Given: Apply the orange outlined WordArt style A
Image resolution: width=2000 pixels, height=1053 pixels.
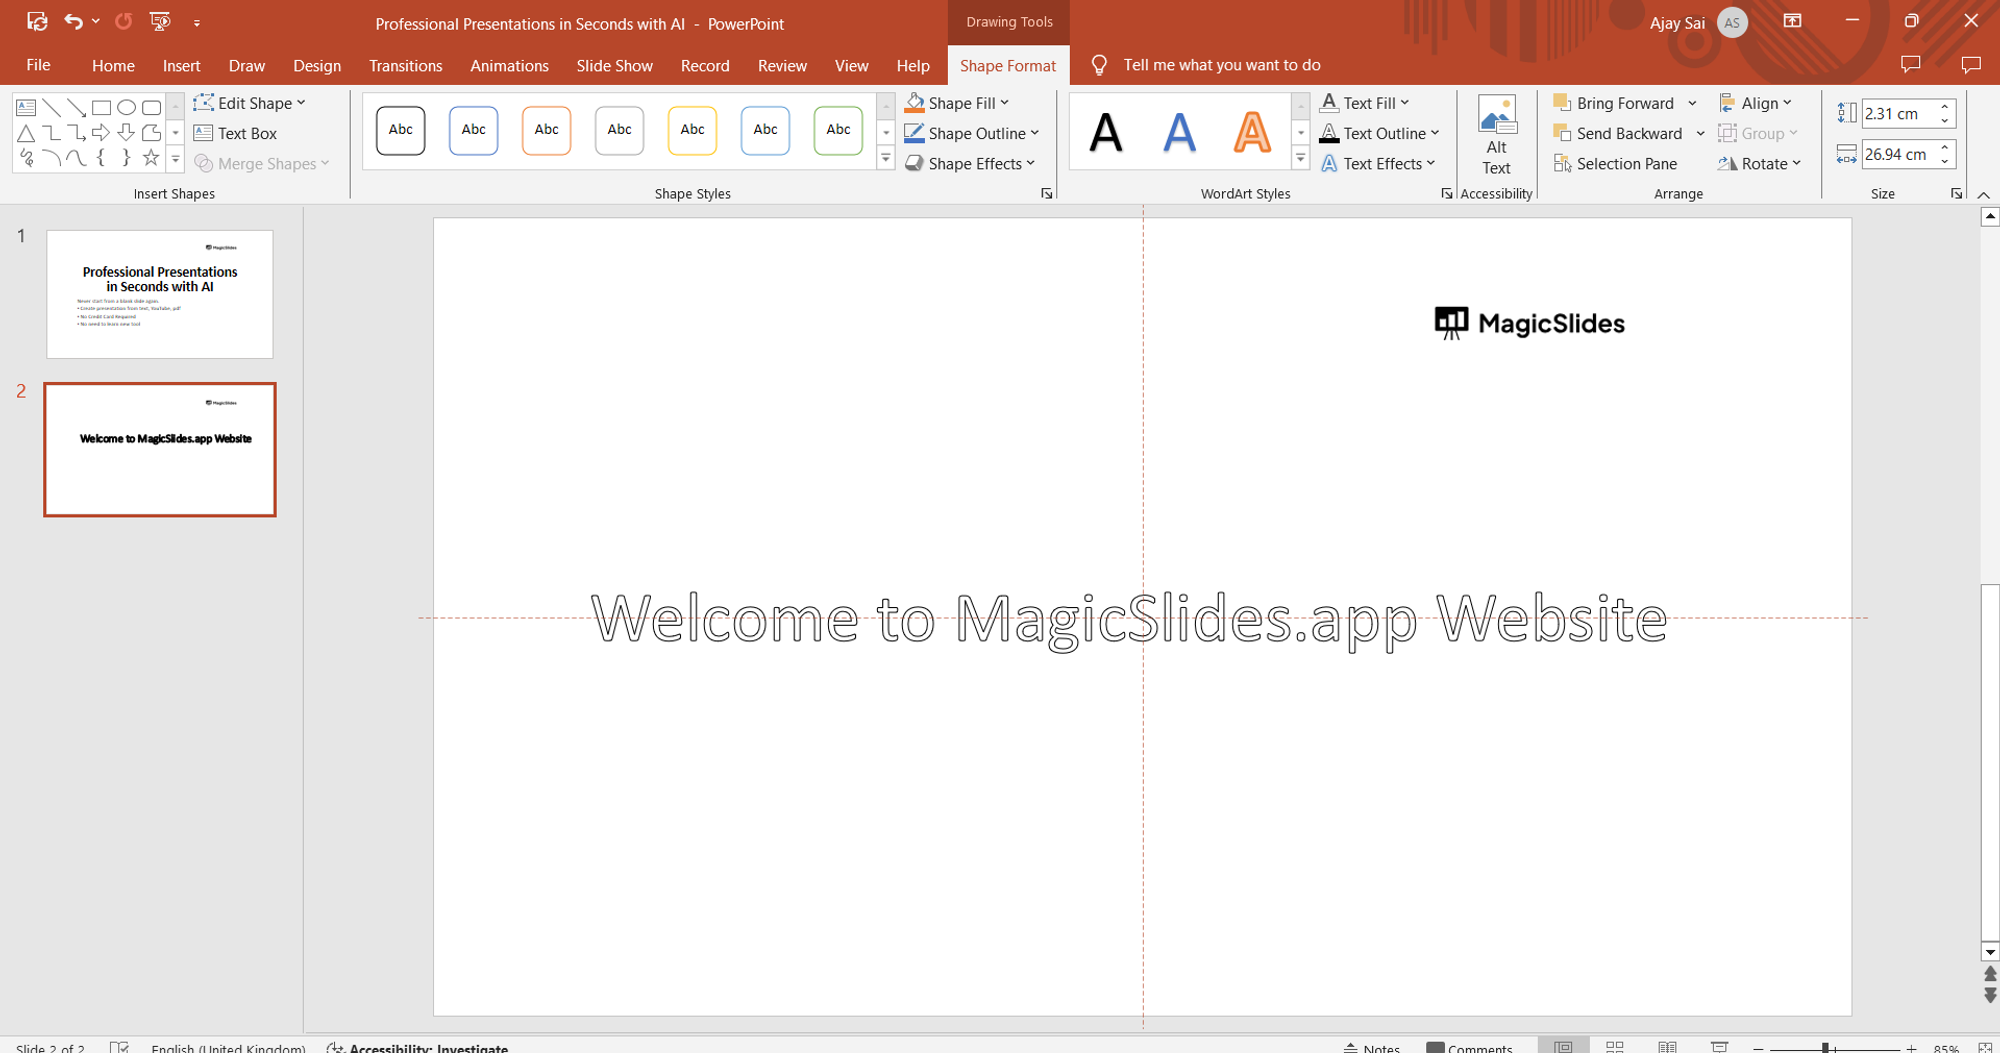Looking at the screenshot, I should tap(1252, 131).
